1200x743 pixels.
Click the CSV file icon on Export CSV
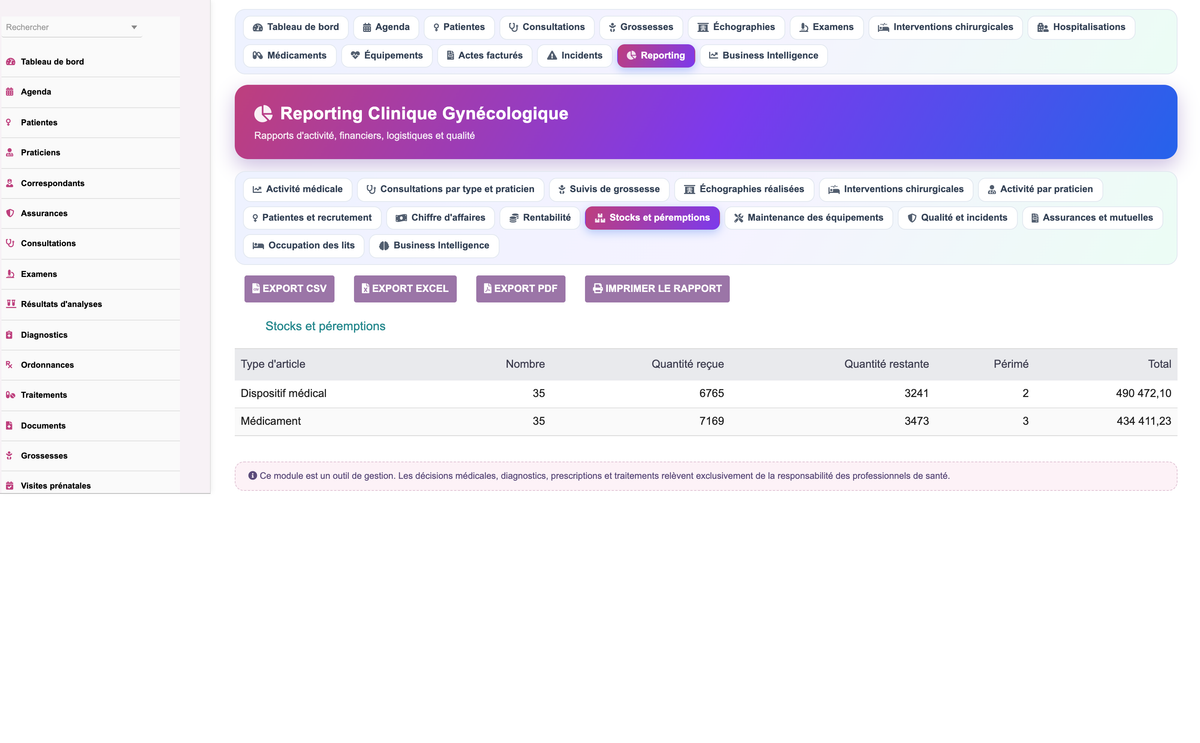[256, 289]
